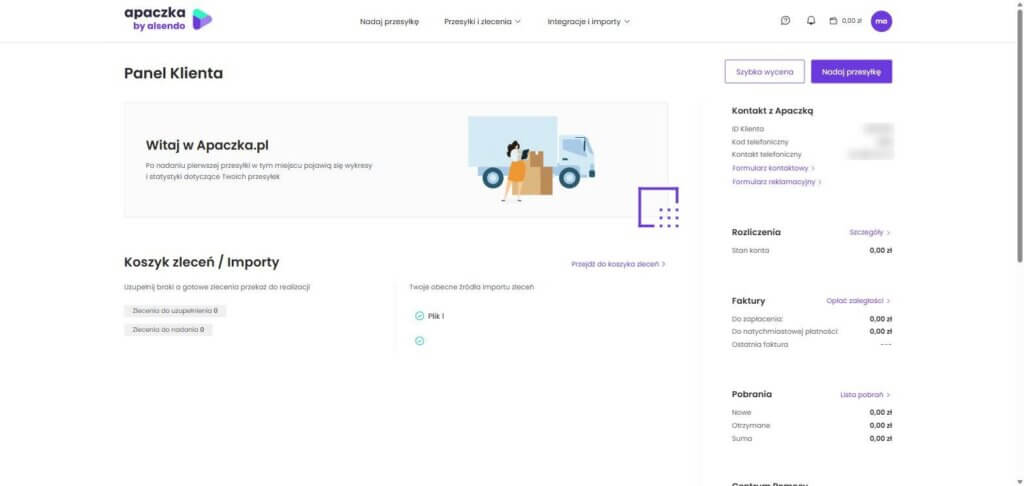Click the Kod telefoniczny label
Viewport: 1024px width, 486px height.
(x=760, y=142)
